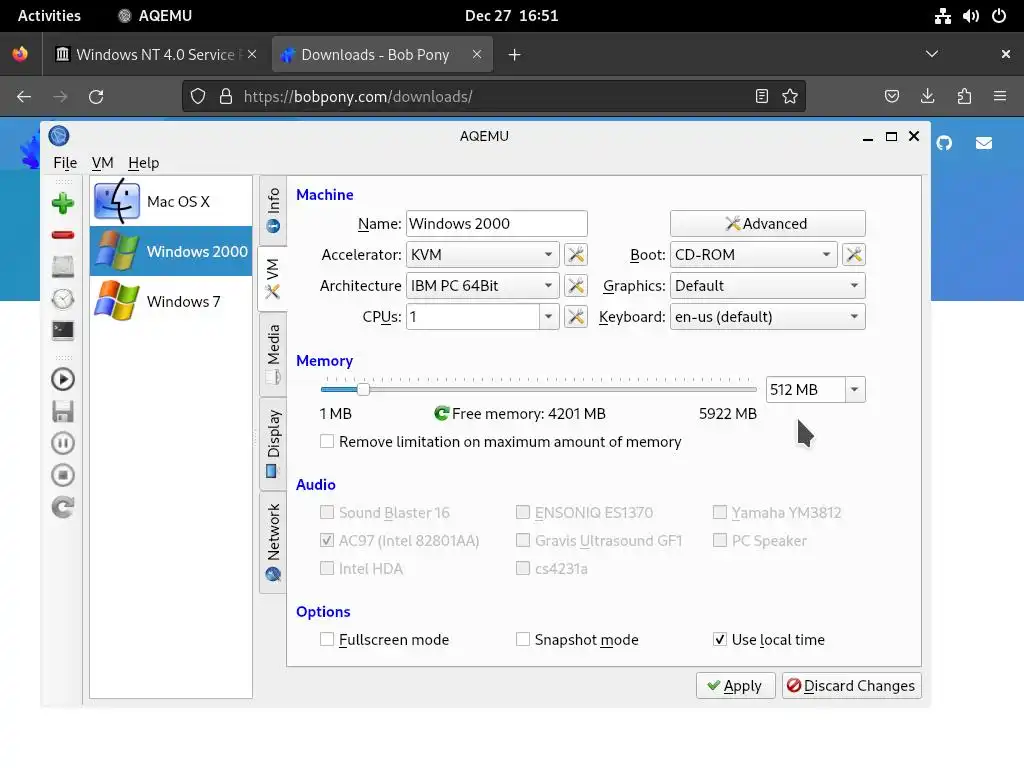Toggle Sound Blaster 16 checkbox
The height and width of the screenshot is (768, 1024).
[x=327, y=512]
